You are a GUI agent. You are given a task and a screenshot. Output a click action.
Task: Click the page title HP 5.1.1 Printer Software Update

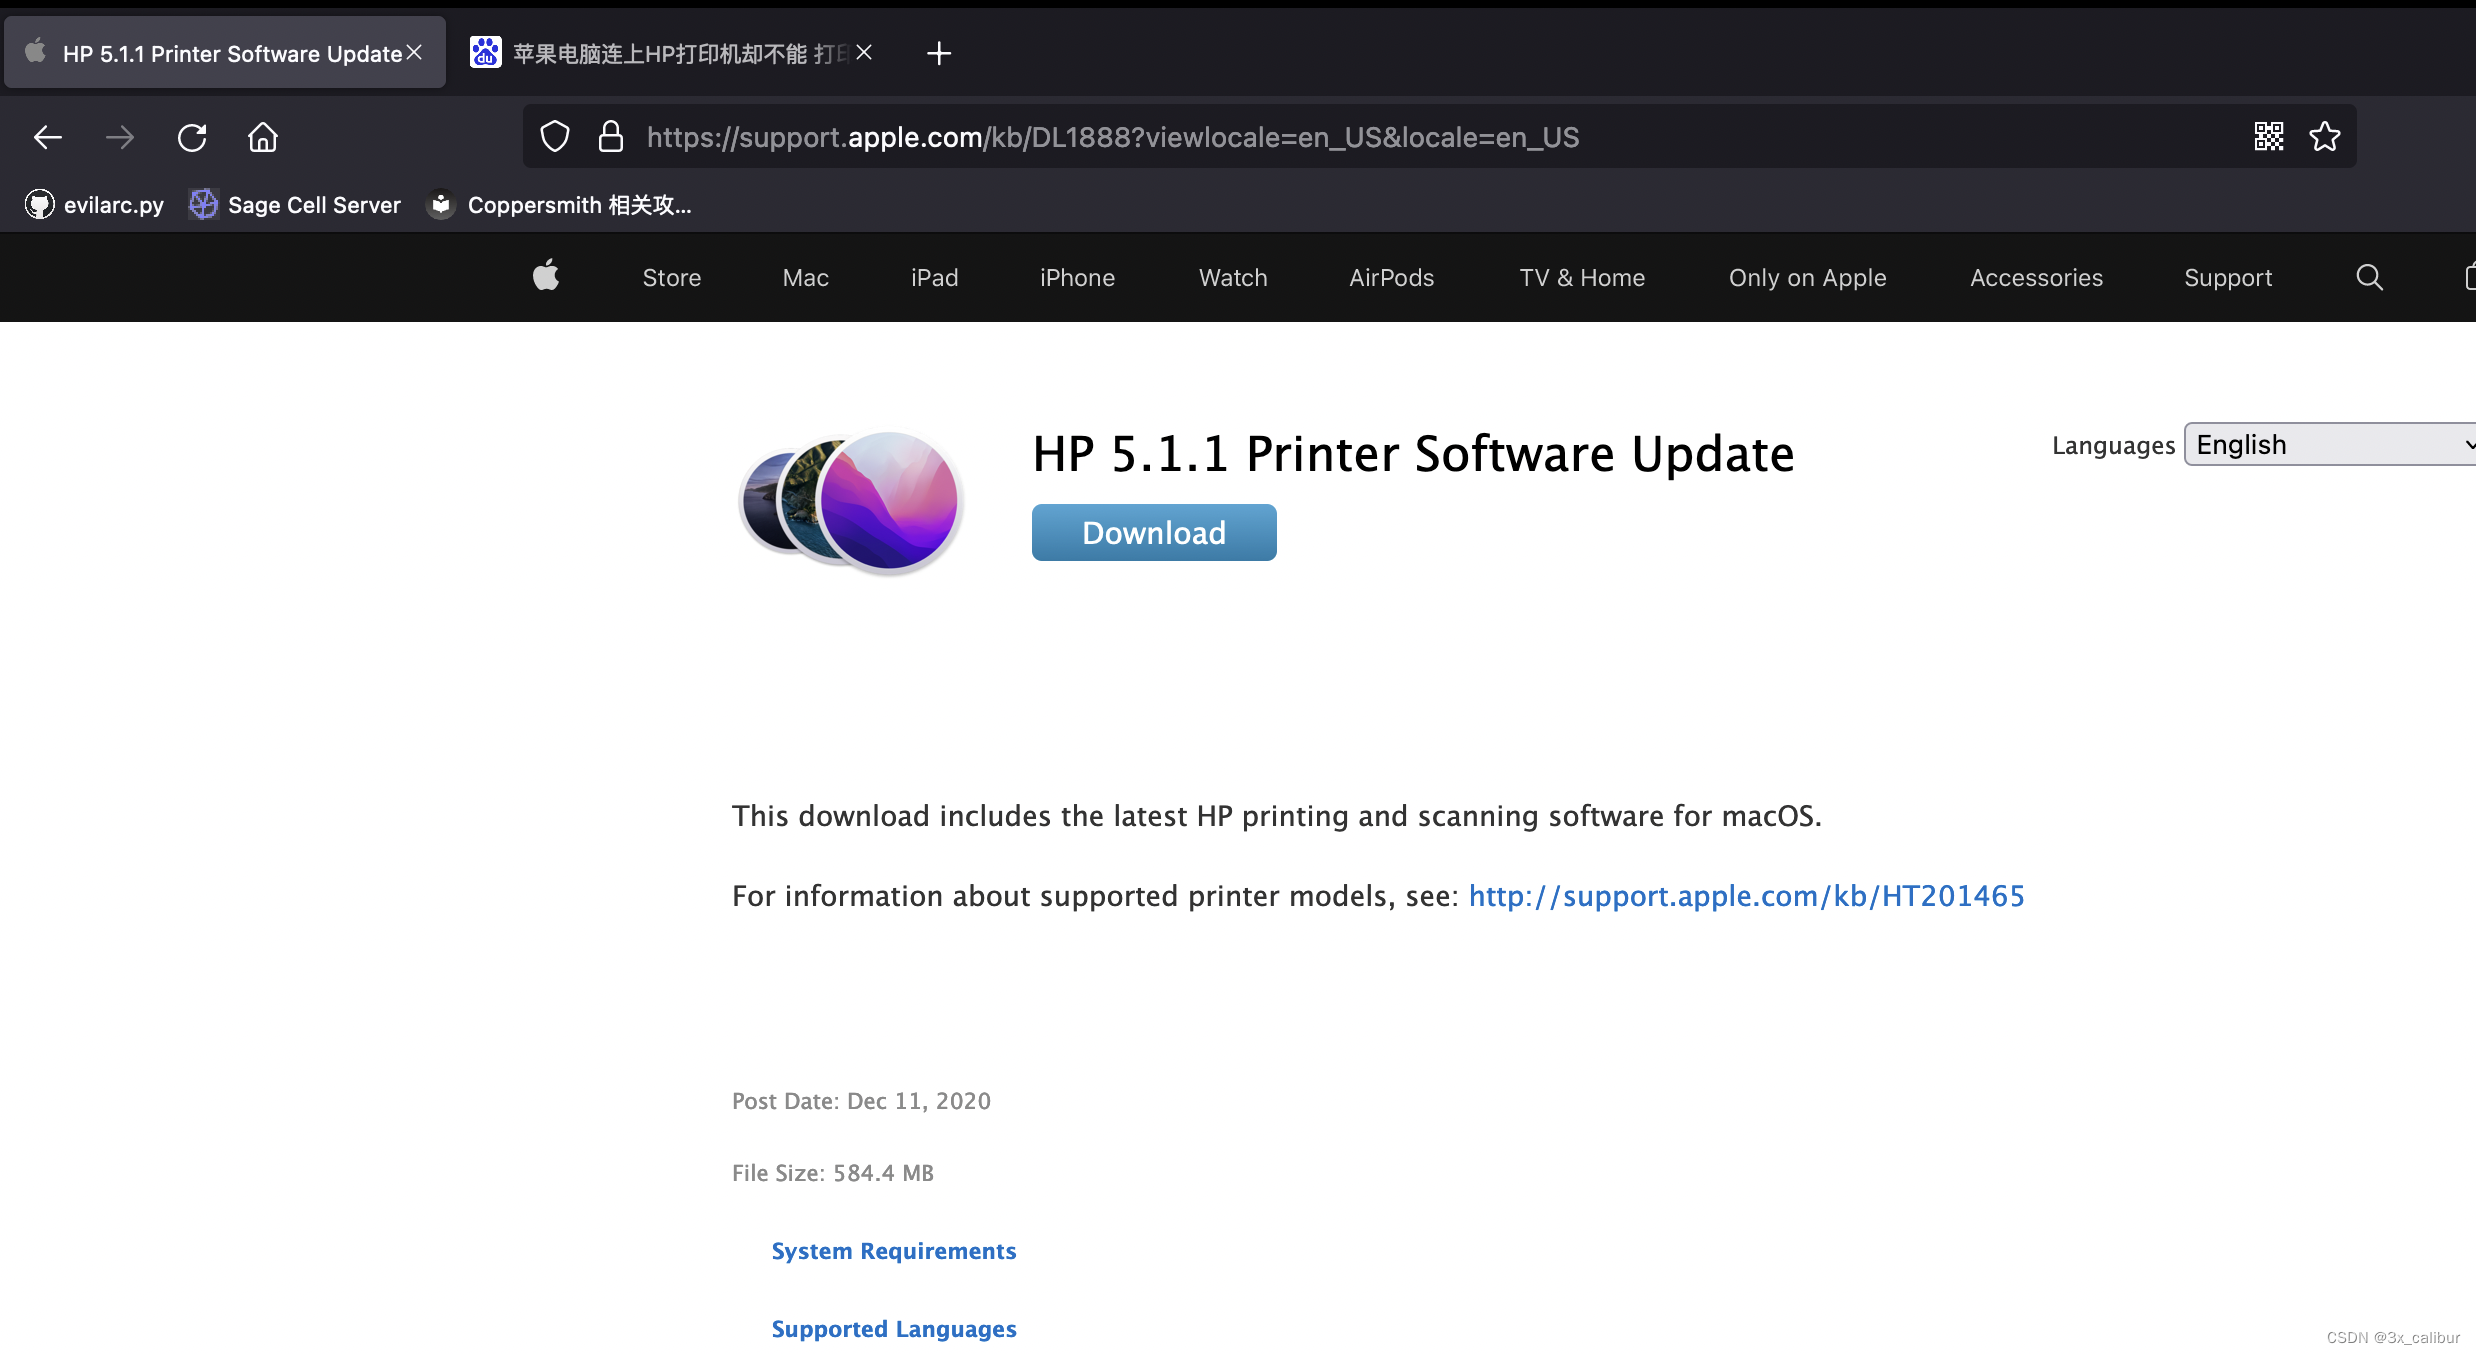[1413, 454]
